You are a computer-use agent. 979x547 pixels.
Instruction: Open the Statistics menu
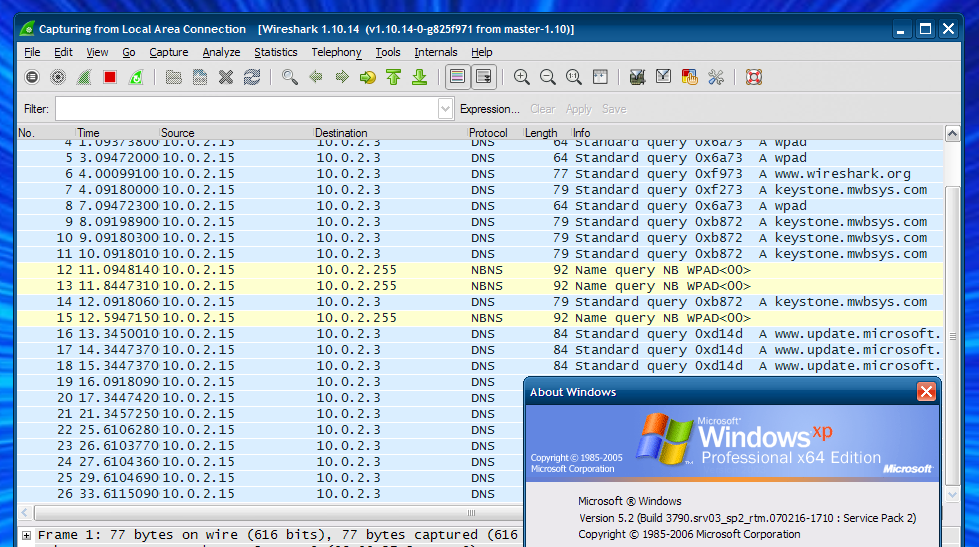(275, 52)
